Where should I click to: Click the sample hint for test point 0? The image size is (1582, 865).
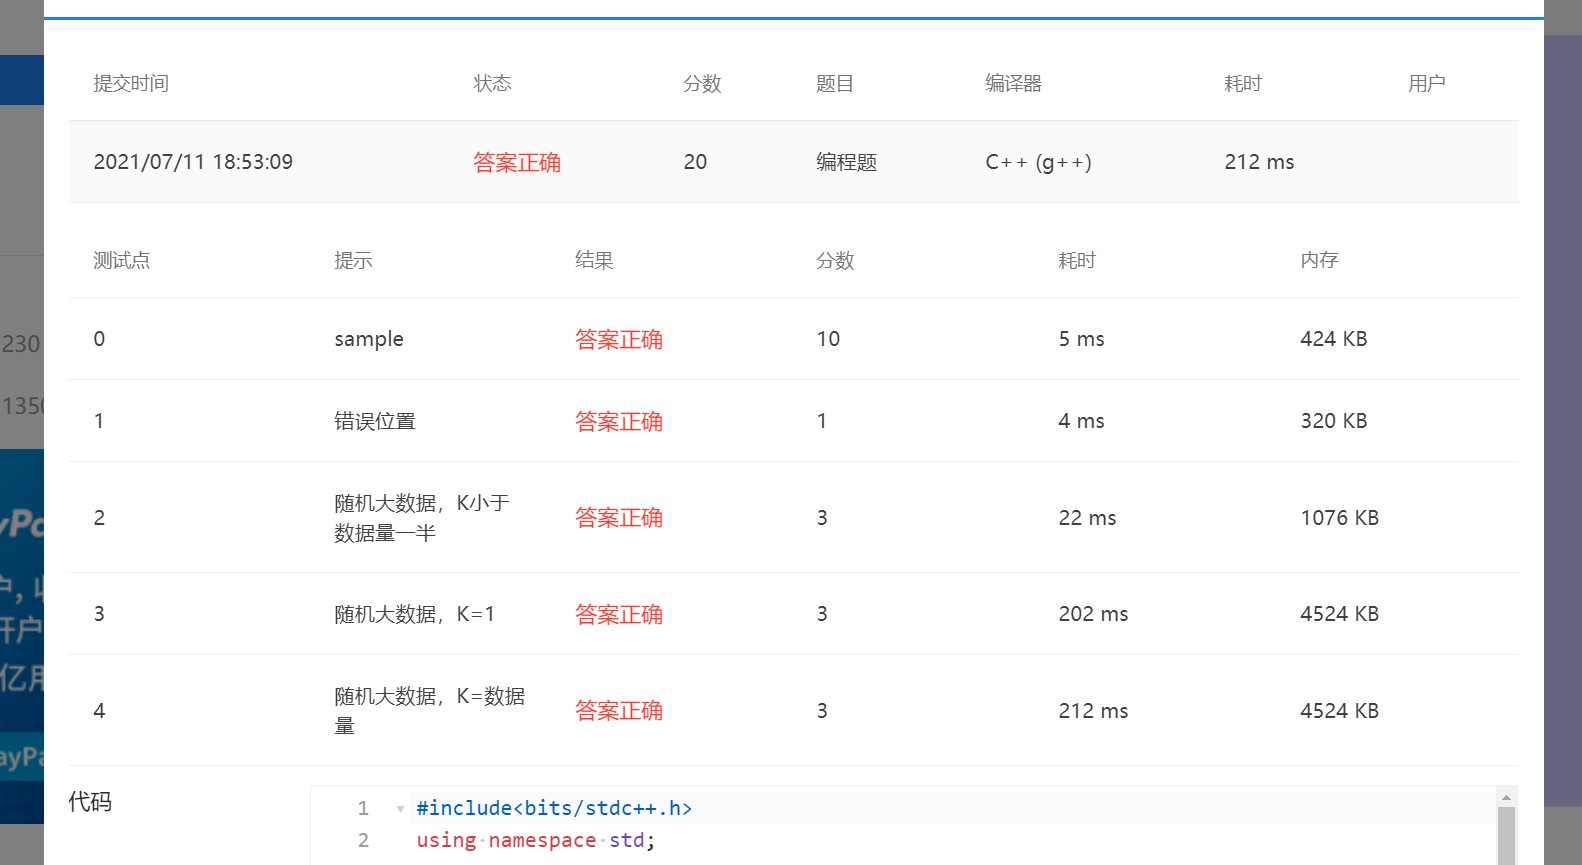pyautogui.click(x=369, y=339)
